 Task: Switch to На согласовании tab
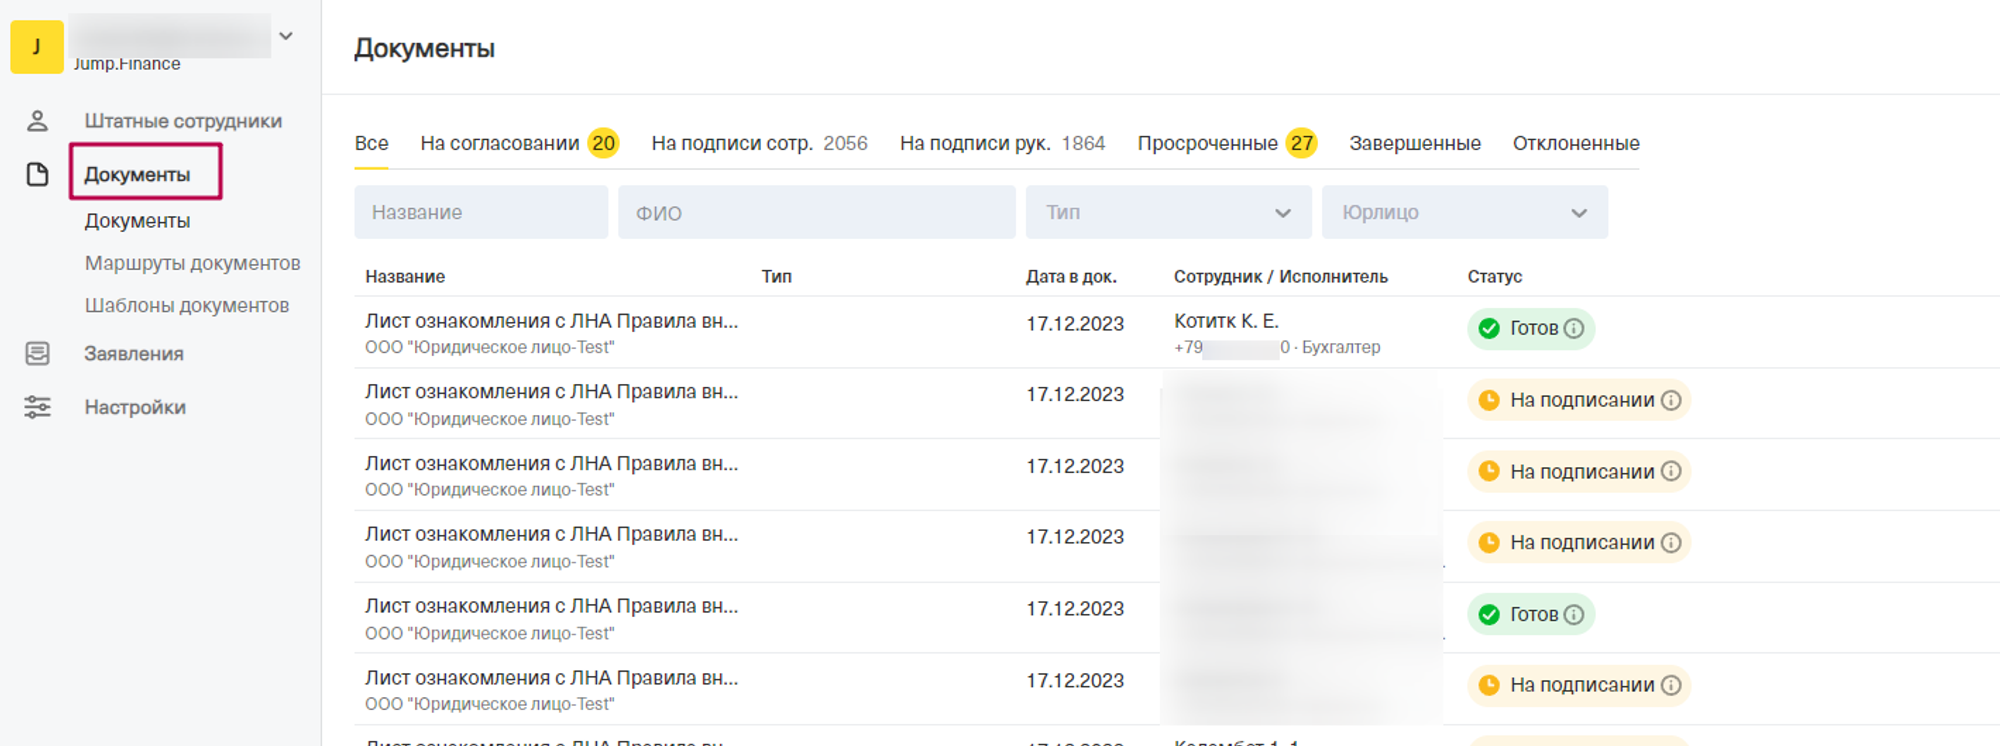[x=499, y=143]
